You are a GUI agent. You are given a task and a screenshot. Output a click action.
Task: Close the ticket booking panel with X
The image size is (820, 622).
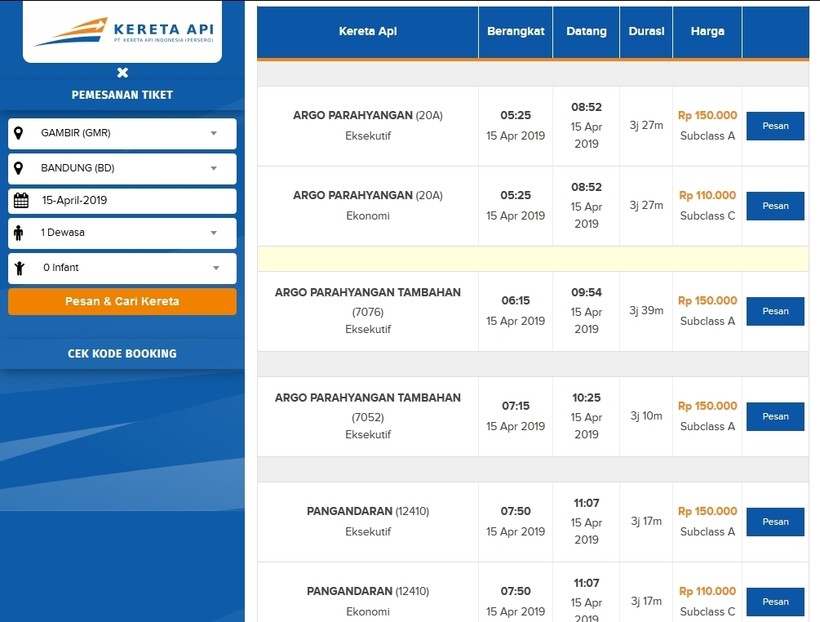click(122, 72)
